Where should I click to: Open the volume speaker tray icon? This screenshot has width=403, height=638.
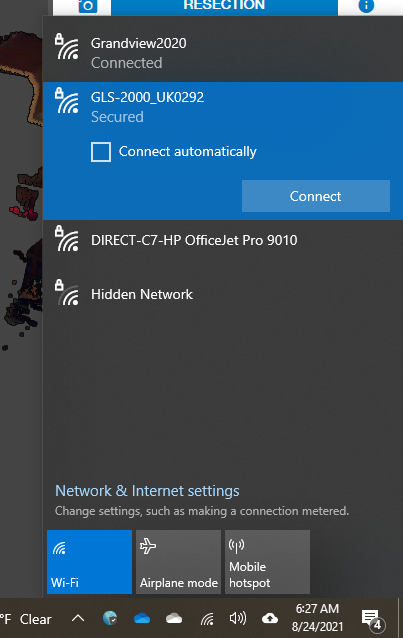[238, 618]
